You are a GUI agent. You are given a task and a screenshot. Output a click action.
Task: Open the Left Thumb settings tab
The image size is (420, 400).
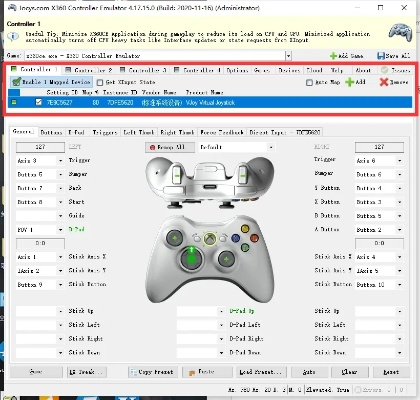[x=139, y=132]
